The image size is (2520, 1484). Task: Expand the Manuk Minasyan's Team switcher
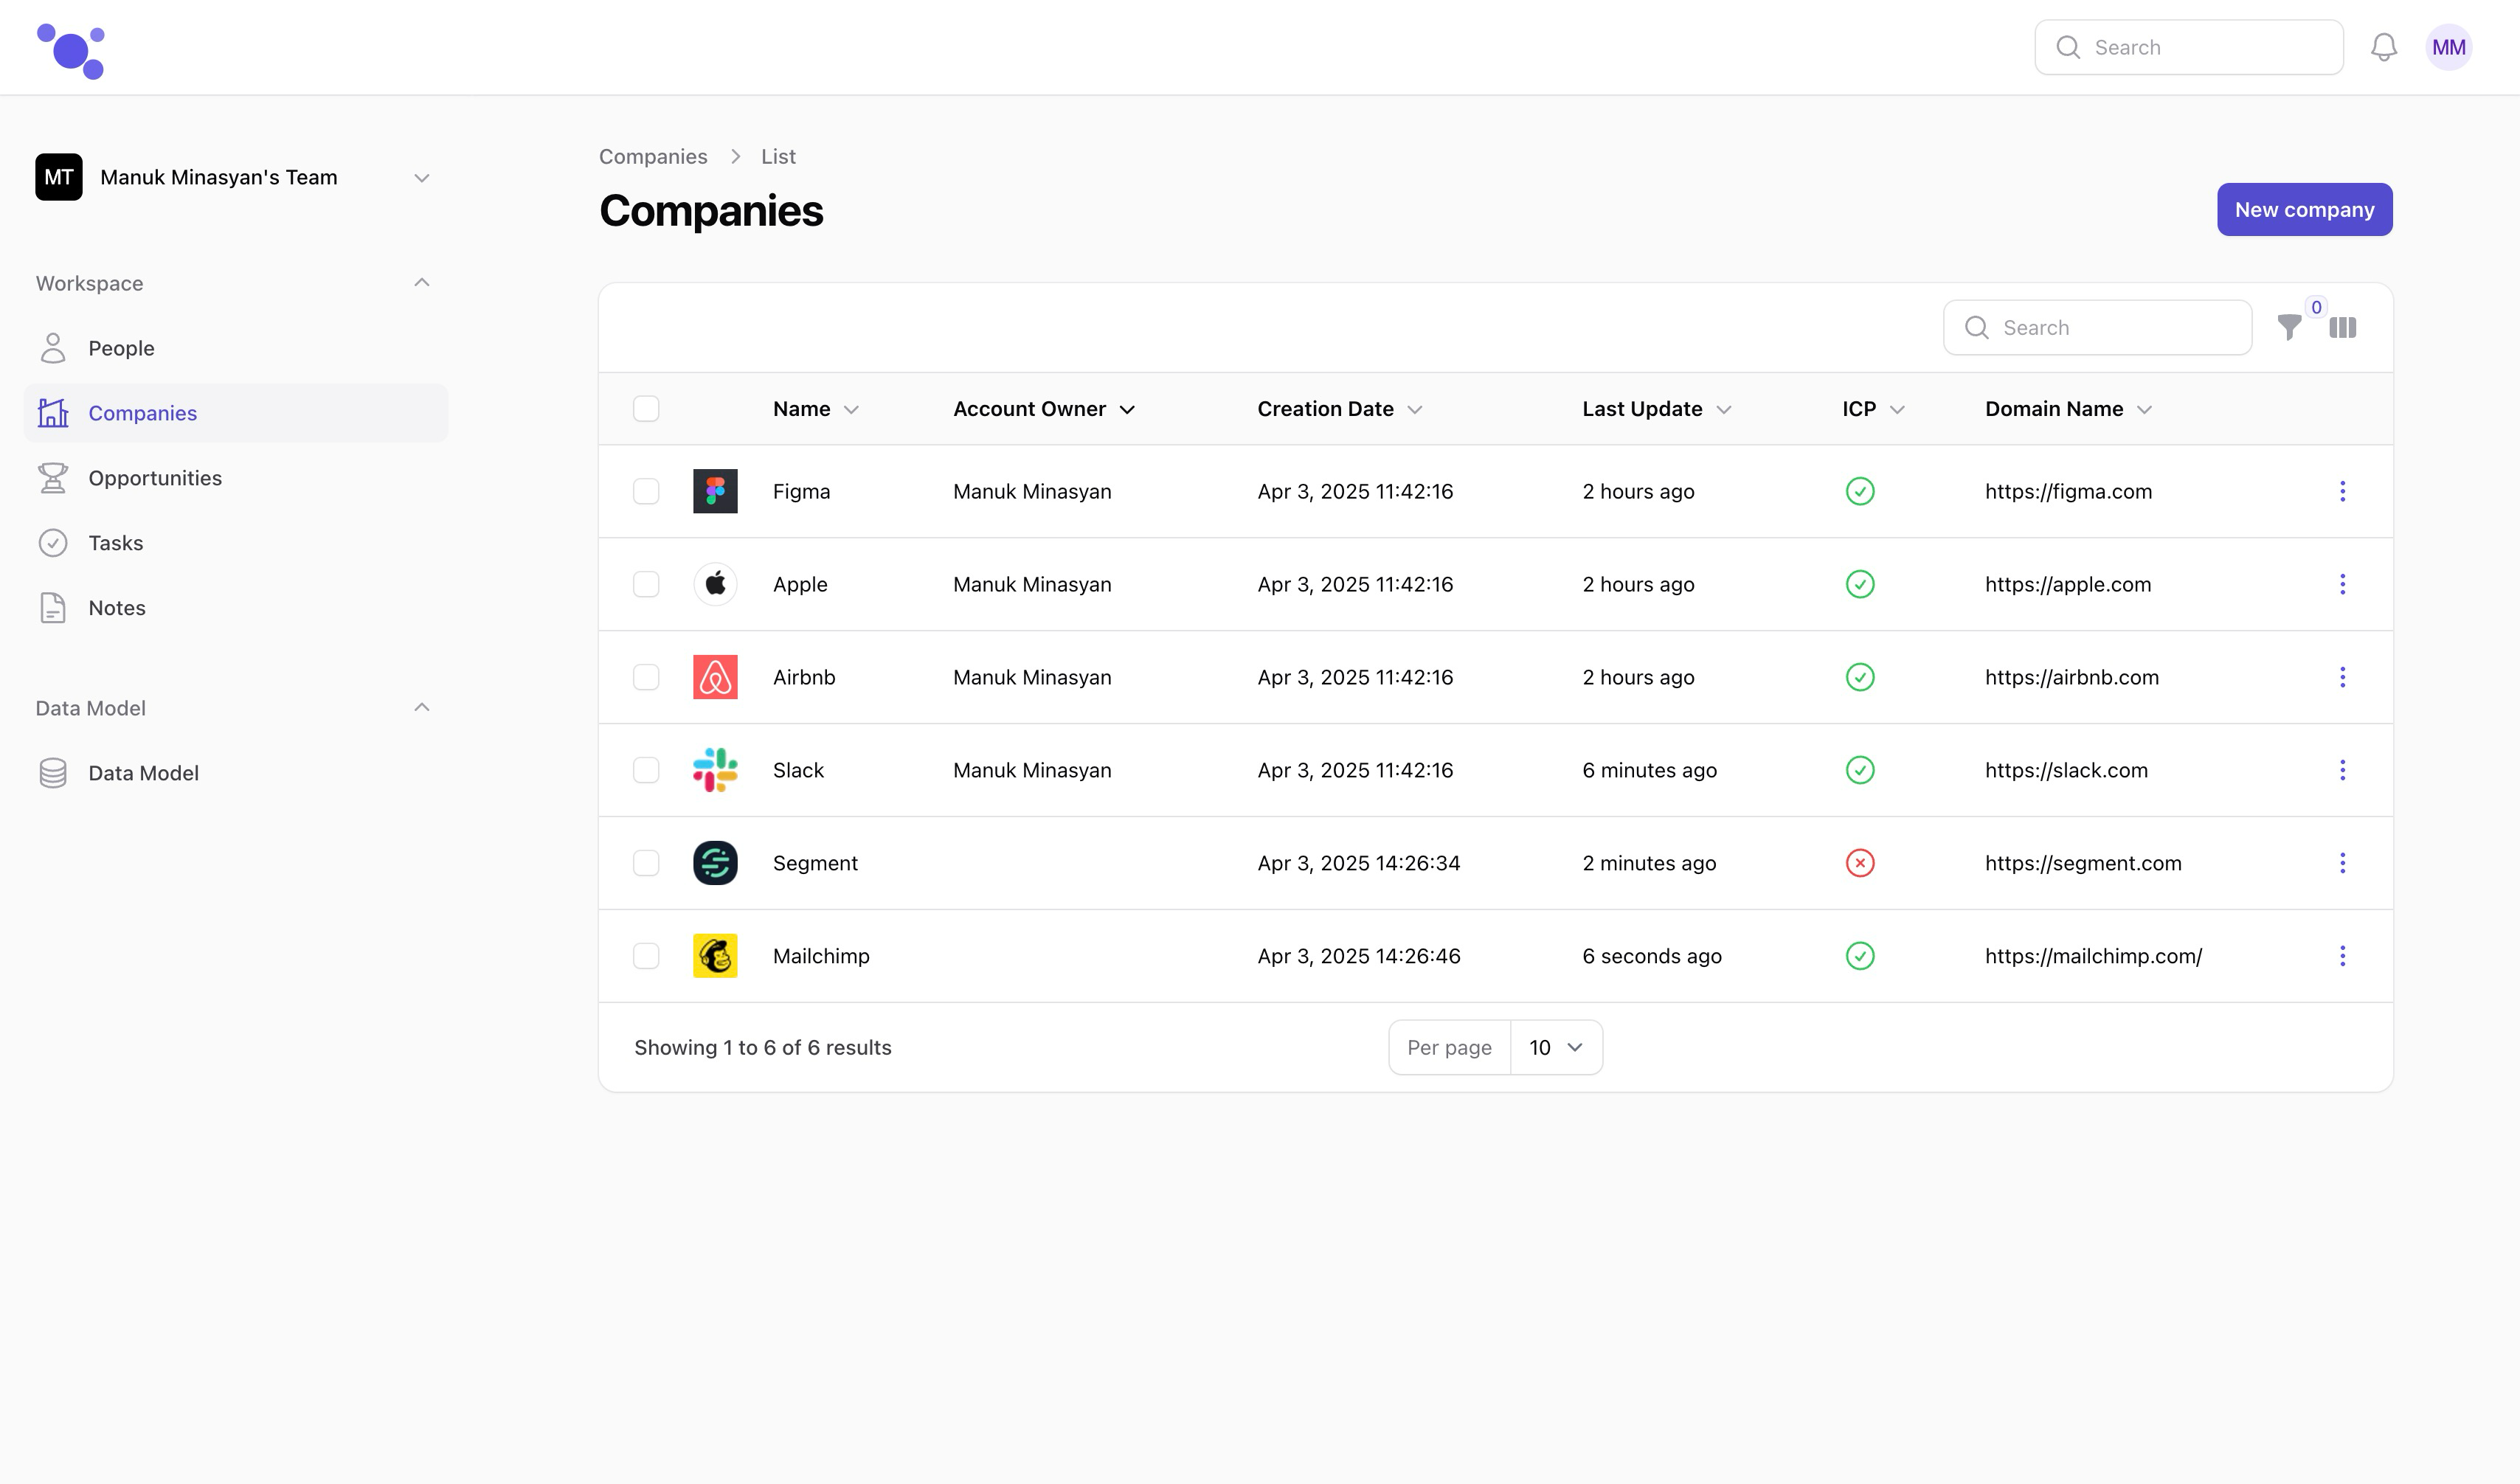click(421, 178)
